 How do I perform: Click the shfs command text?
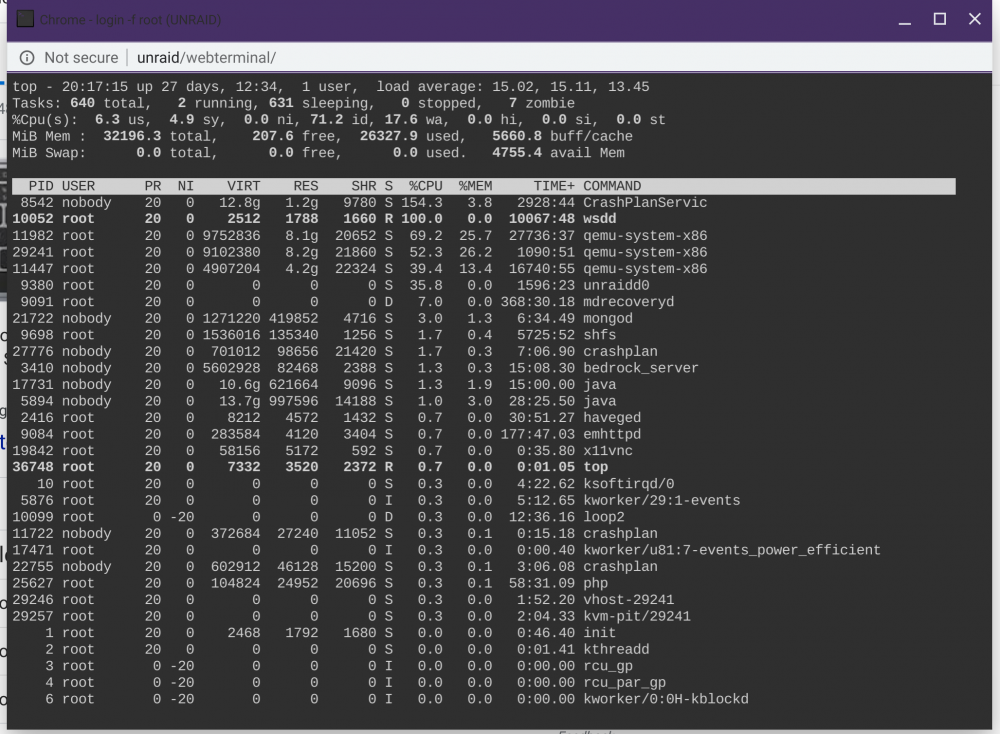[x=599, y=335]
